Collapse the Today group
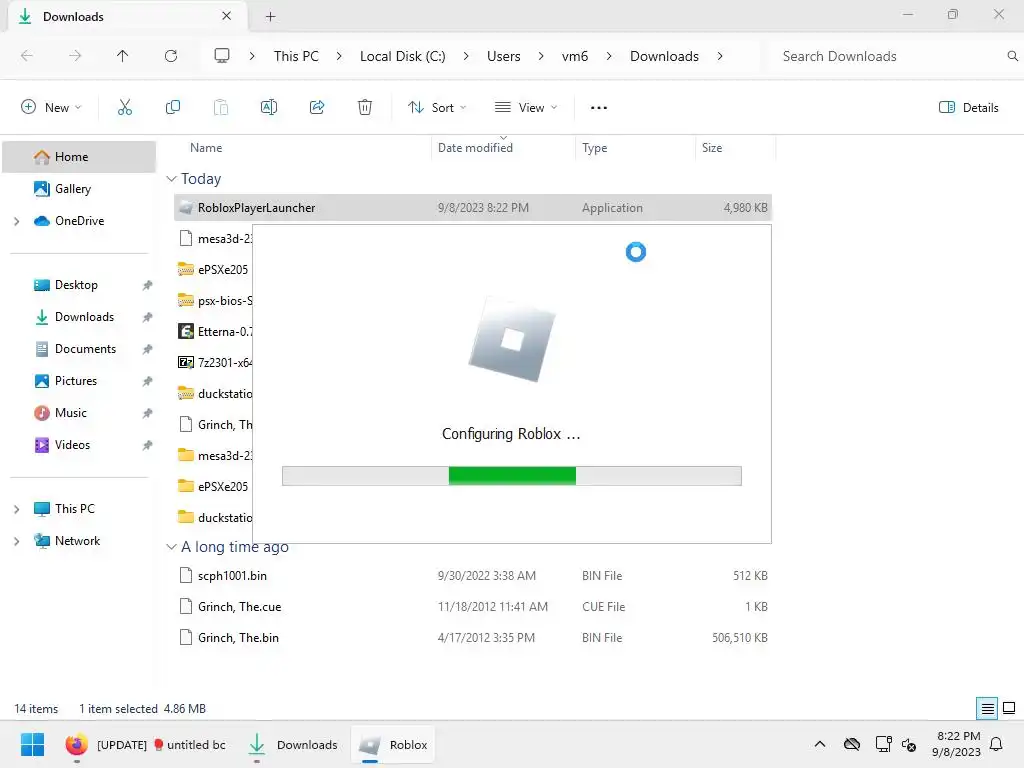1024x768 pixels. coord(171,179)
